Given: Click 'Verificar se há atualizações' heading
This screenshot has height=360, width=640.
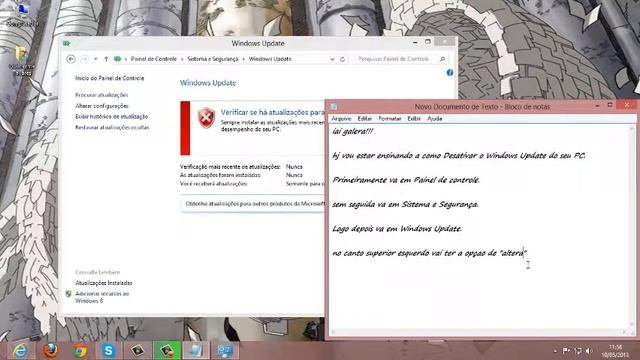Looking at the screenshot, I should coord(273,112).
